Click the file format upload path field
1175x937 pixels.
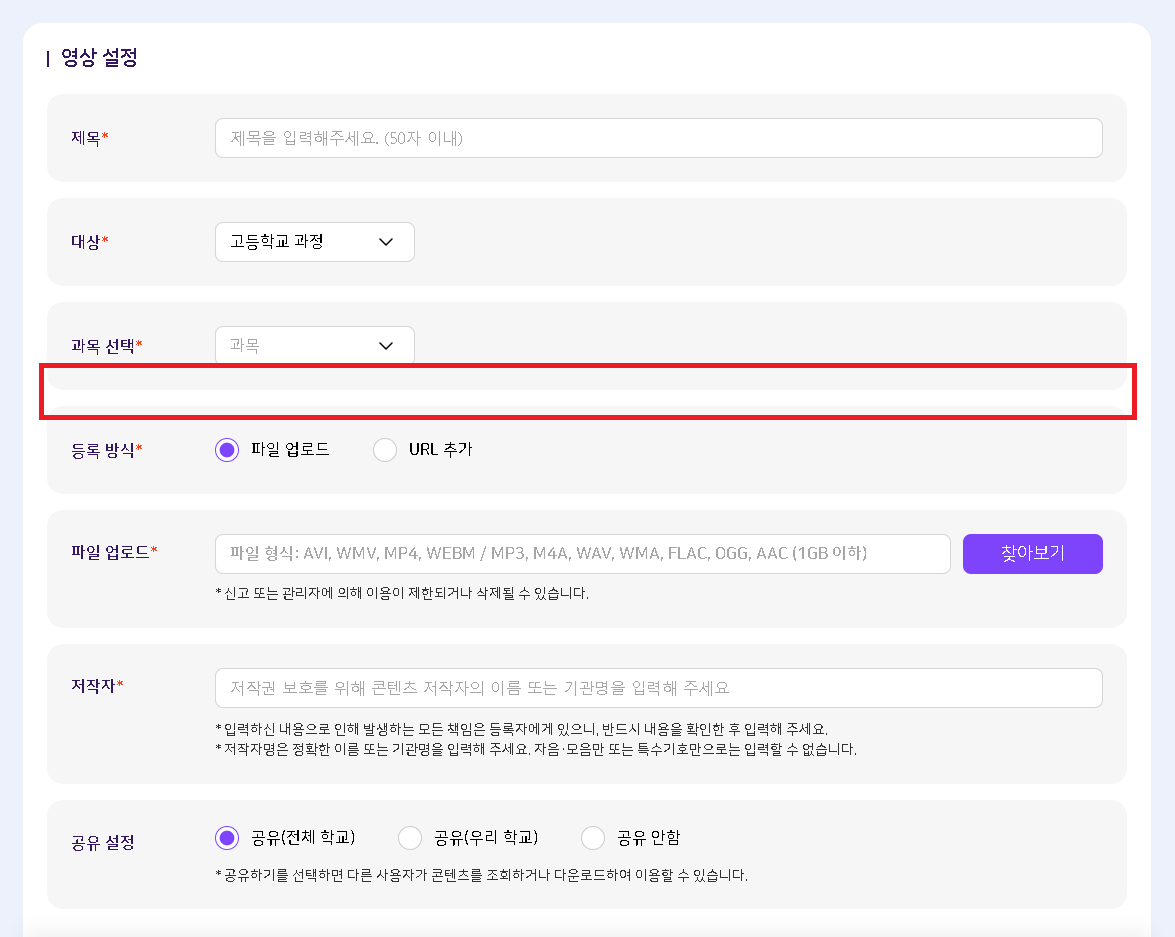[582, 554]
